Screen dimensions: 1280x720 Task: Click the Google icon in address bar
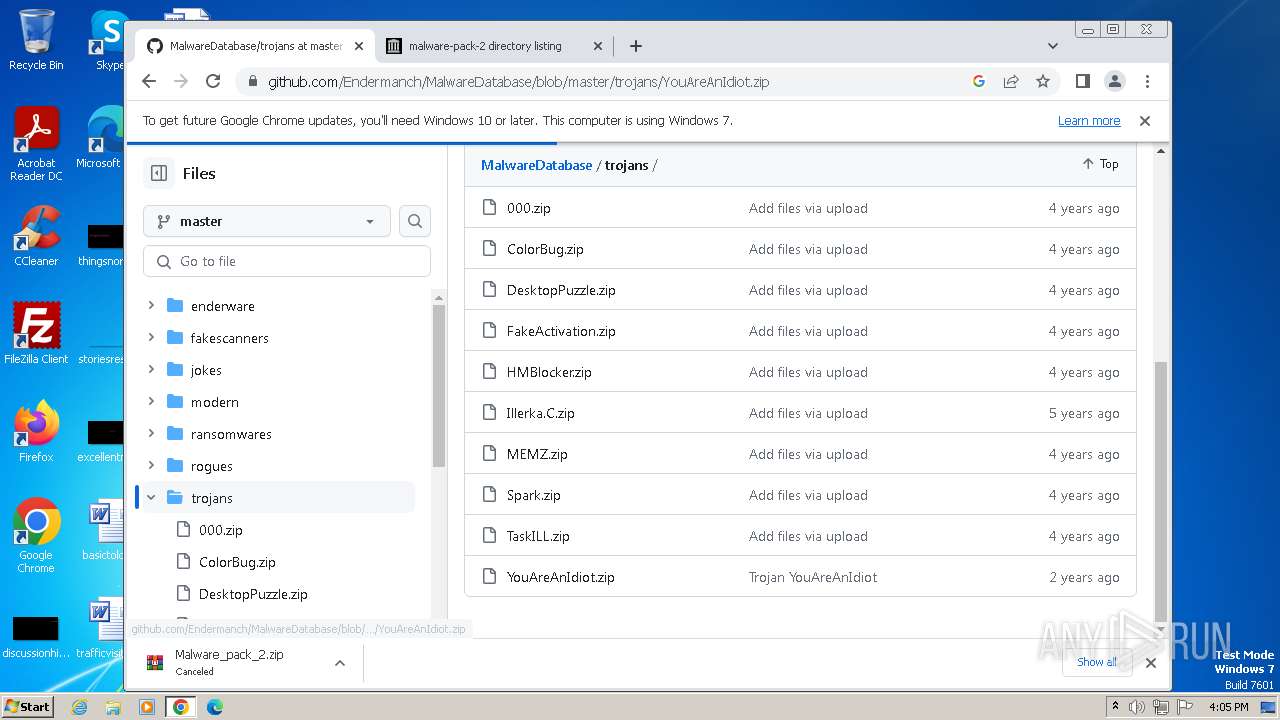click(x=979, y=81)
